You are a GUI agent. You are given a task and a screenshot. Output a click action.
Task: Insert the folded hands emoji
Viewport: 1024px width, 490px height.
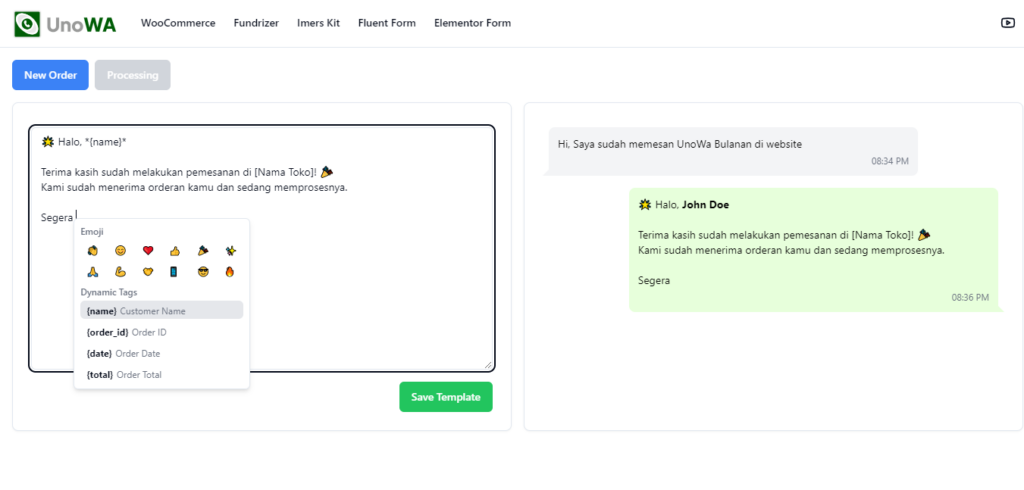(92, 272)
